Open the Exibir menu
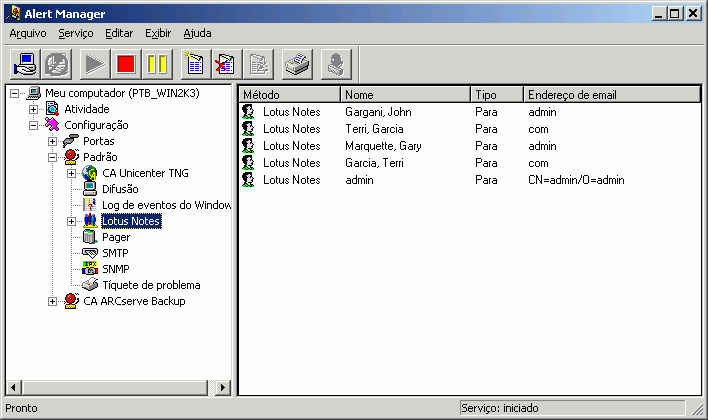This screenshot has height=420, width=708. coord(158,33)
